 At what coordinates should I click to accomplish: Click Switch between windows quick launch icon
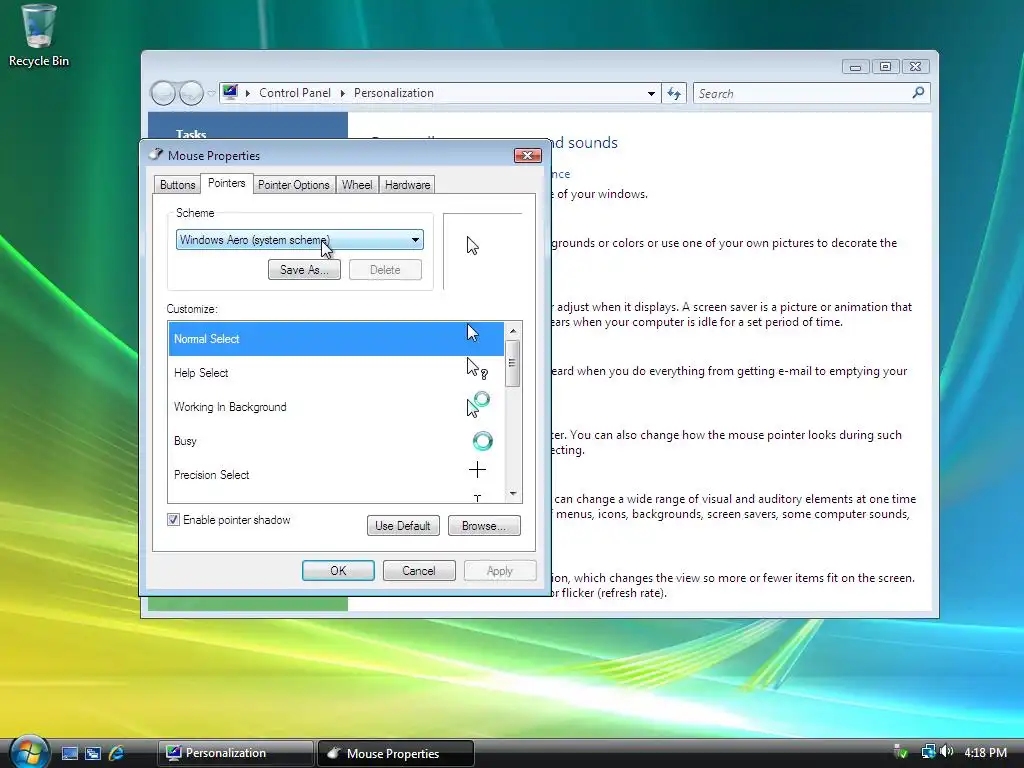click(x=93, y=753)
